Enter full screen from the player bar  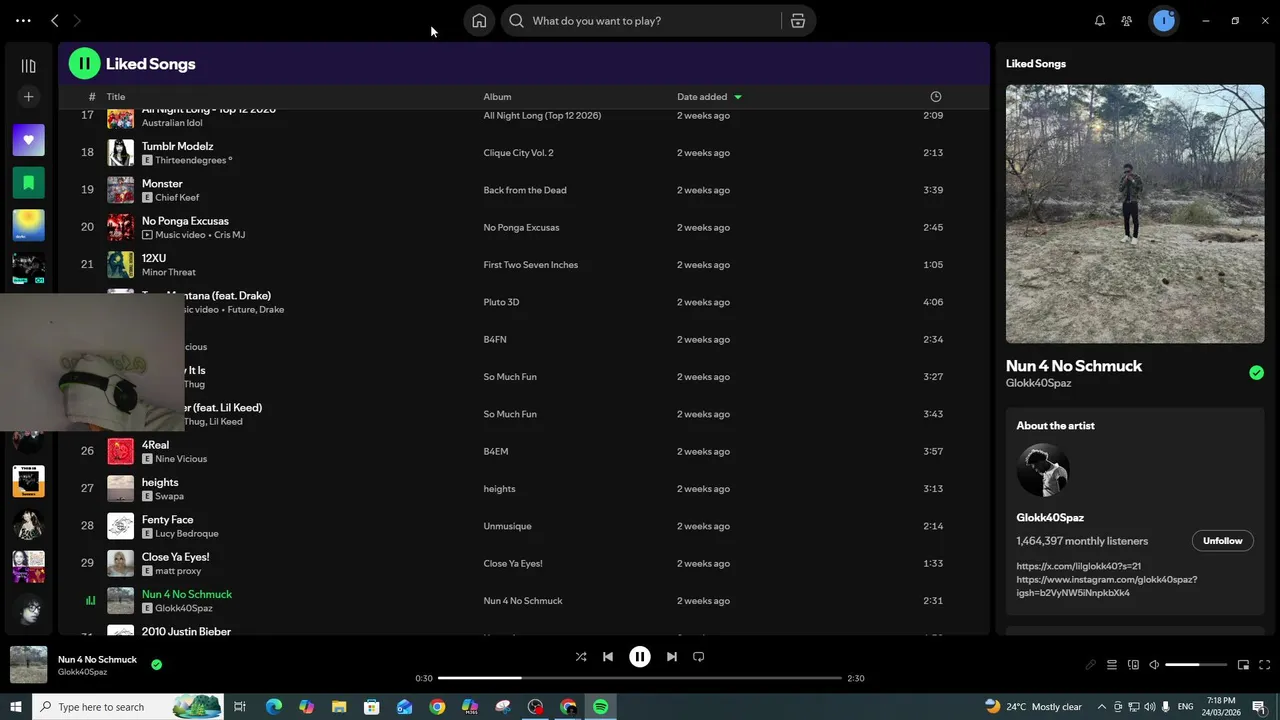click(x=1265, y=665)
